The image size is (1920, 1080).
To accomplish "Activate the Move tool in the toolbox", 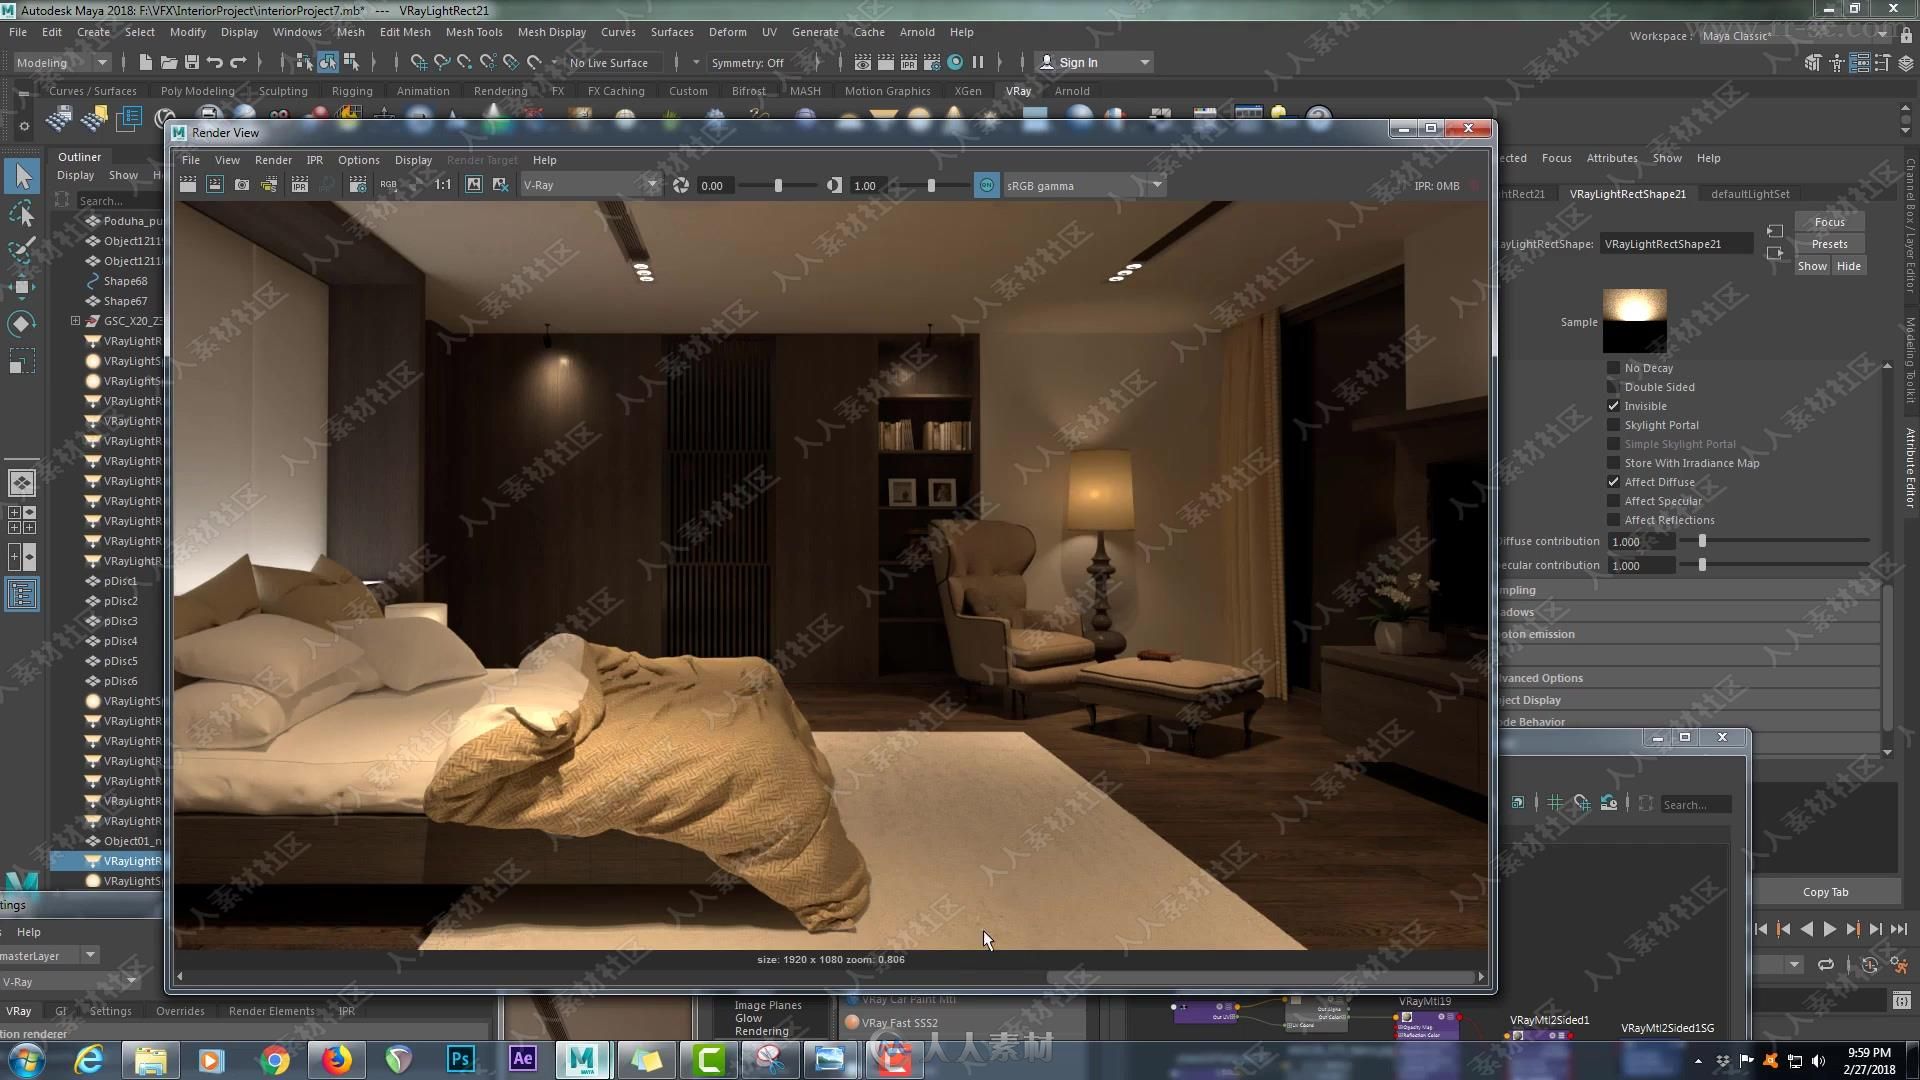I will tap(23, 287).
